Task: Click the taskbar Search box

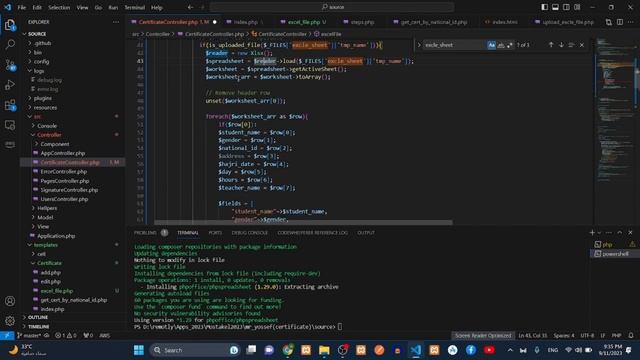Action: tap(195, 350)
